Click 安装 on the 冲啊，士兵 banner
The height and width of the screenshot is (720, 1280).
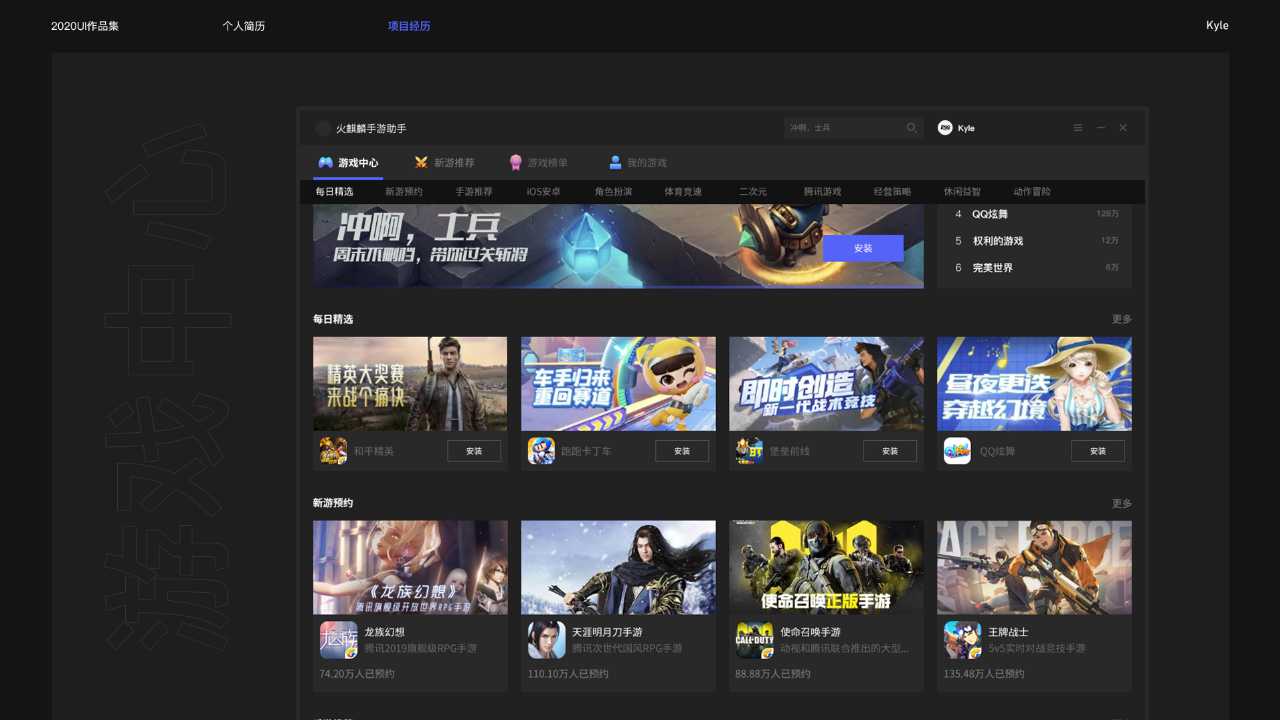click(x=863, y=248)
